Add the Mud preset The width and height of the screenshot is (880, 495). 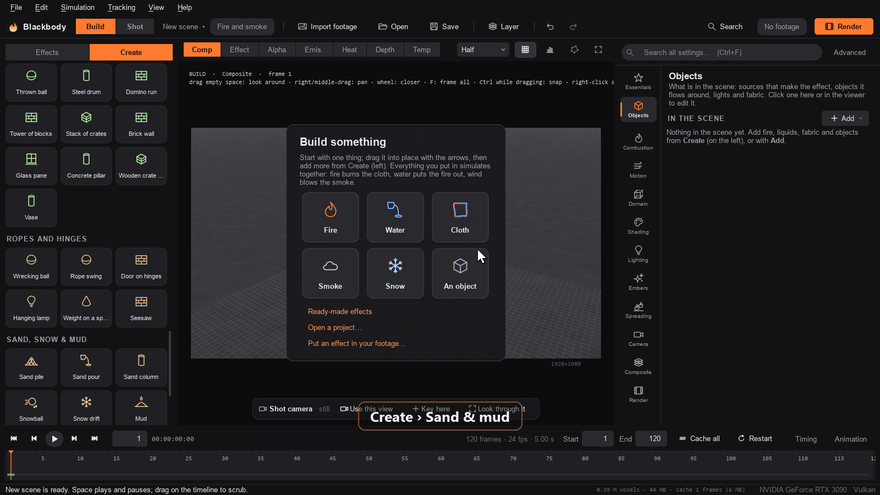point(141,408)
